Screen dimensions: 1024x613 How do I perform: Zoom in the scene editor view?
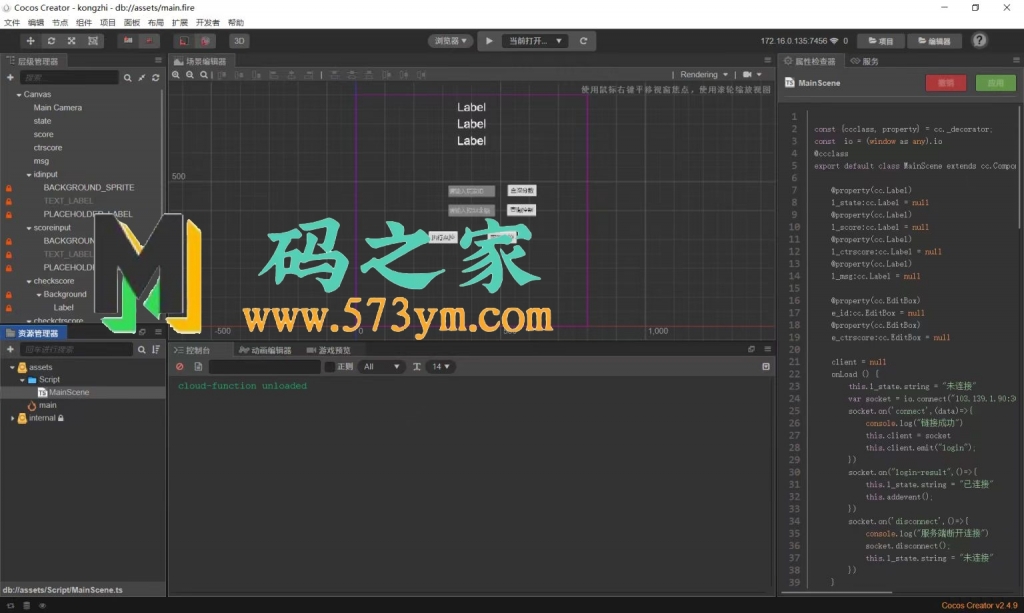[176, 75]
